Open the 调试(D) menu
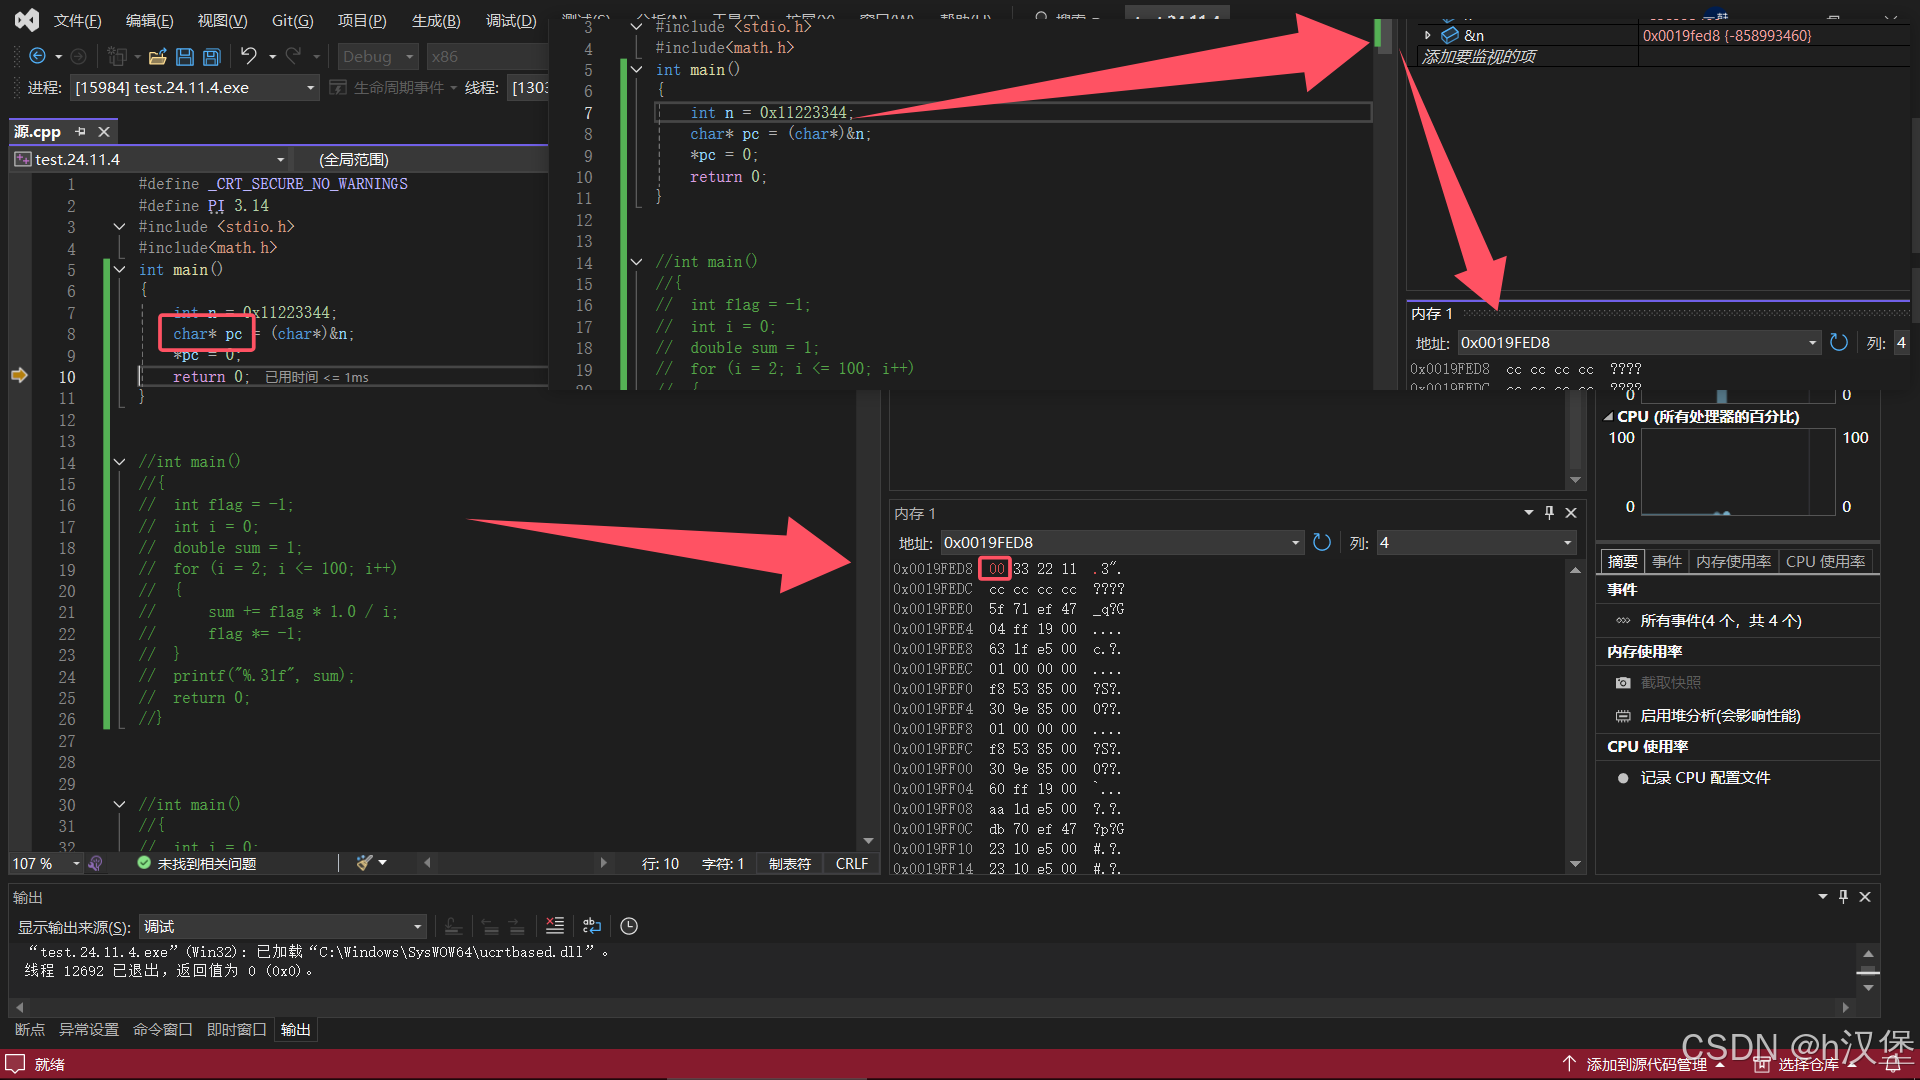 point(510,20)
